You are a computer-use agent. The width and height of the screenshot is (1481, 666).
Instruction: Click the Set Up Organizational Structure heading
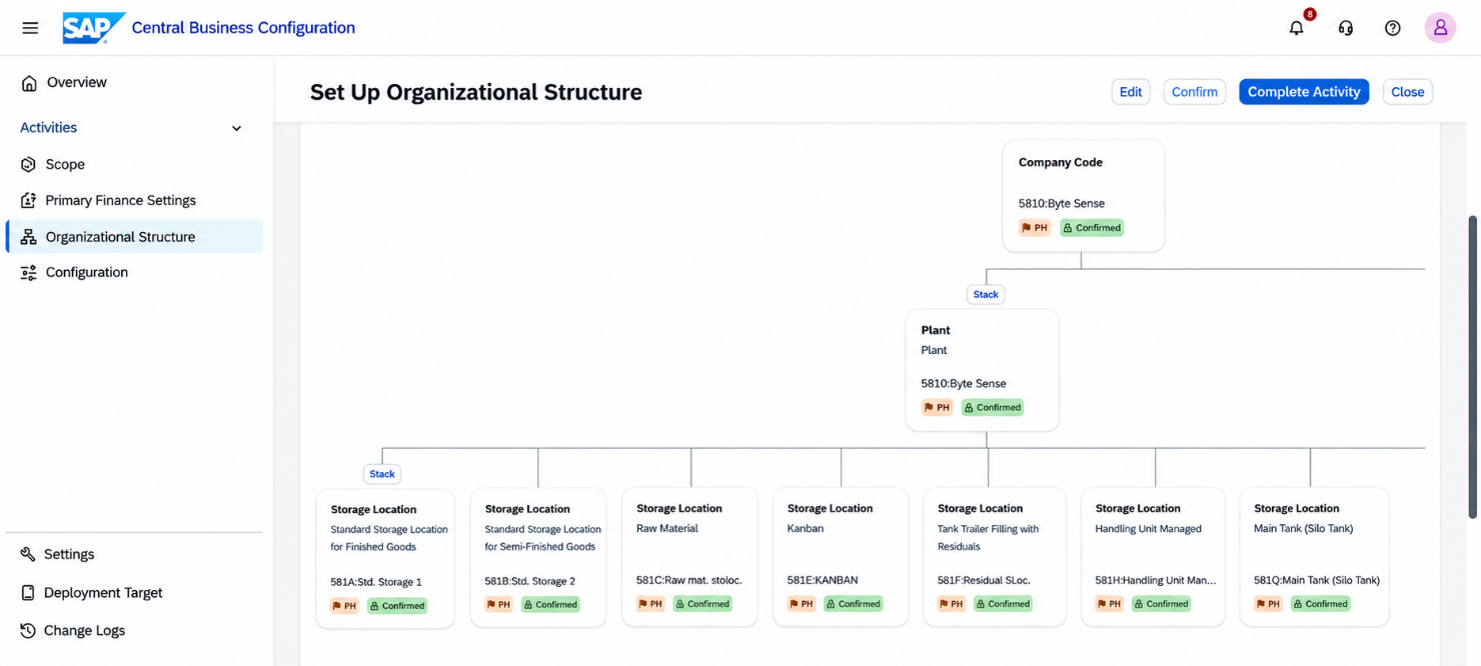coord(476,92)
